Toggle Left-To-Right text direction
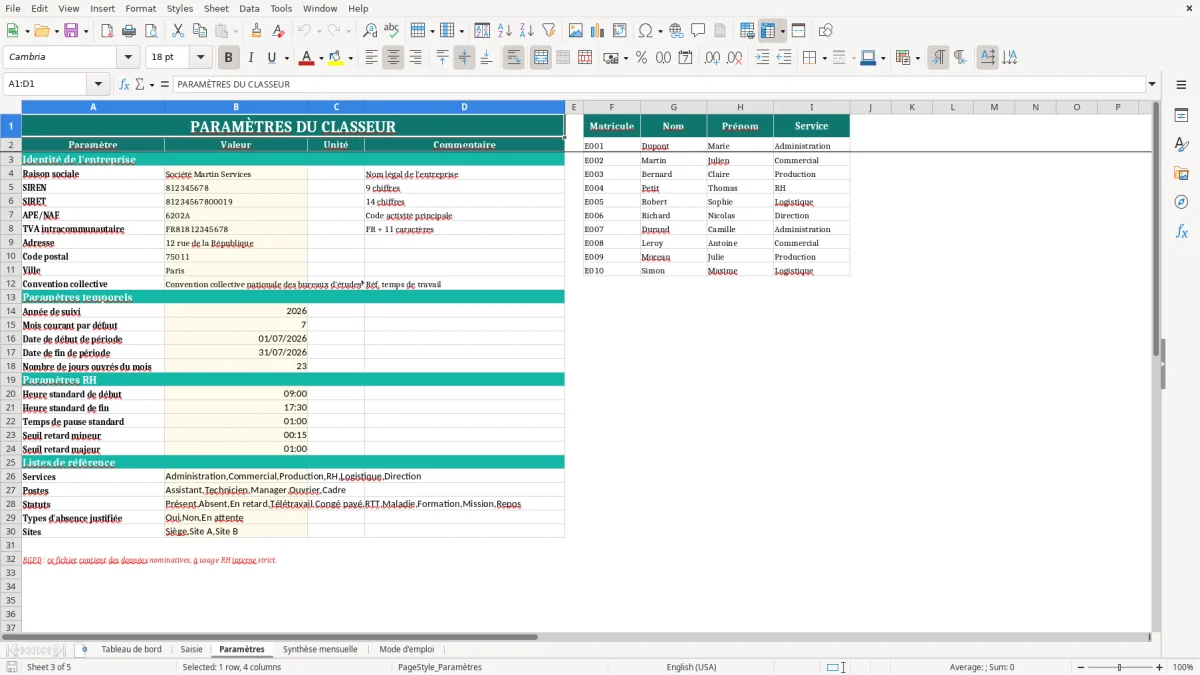1200x675 pixels. (x=938, y=58)
